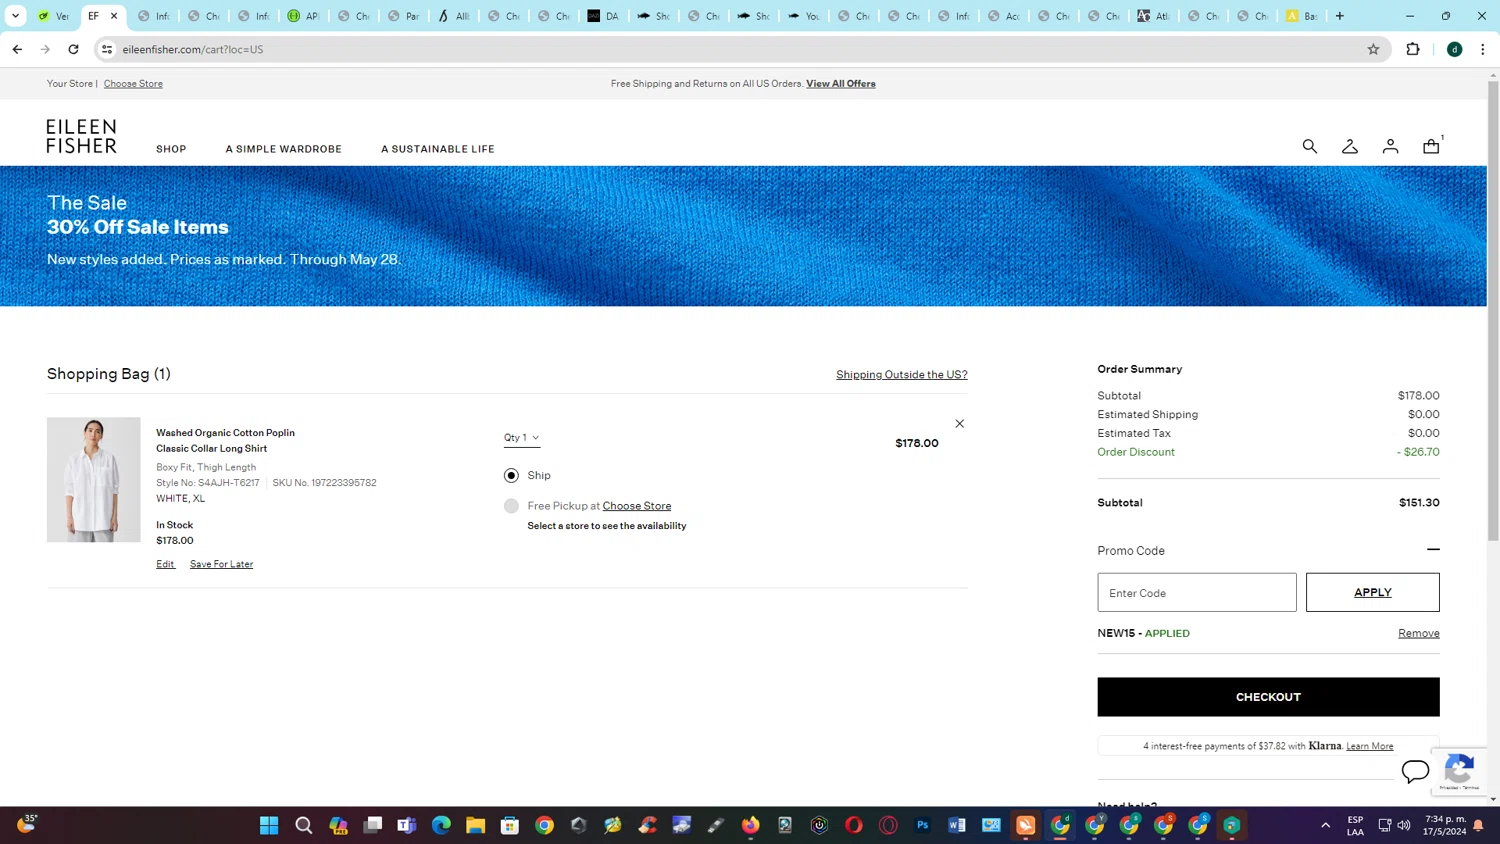The height and width of the screenshot is (844, 1500).
Task: Select the Free Pickup radio option
Action: click(511, 506)
